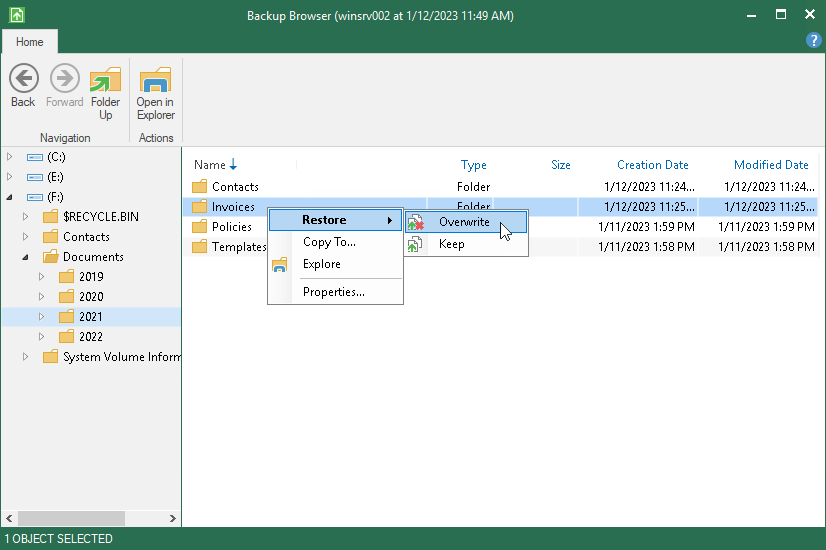Click the Forward navigation arrow
Screen dimensions: 826x550
tap(64, 86)
